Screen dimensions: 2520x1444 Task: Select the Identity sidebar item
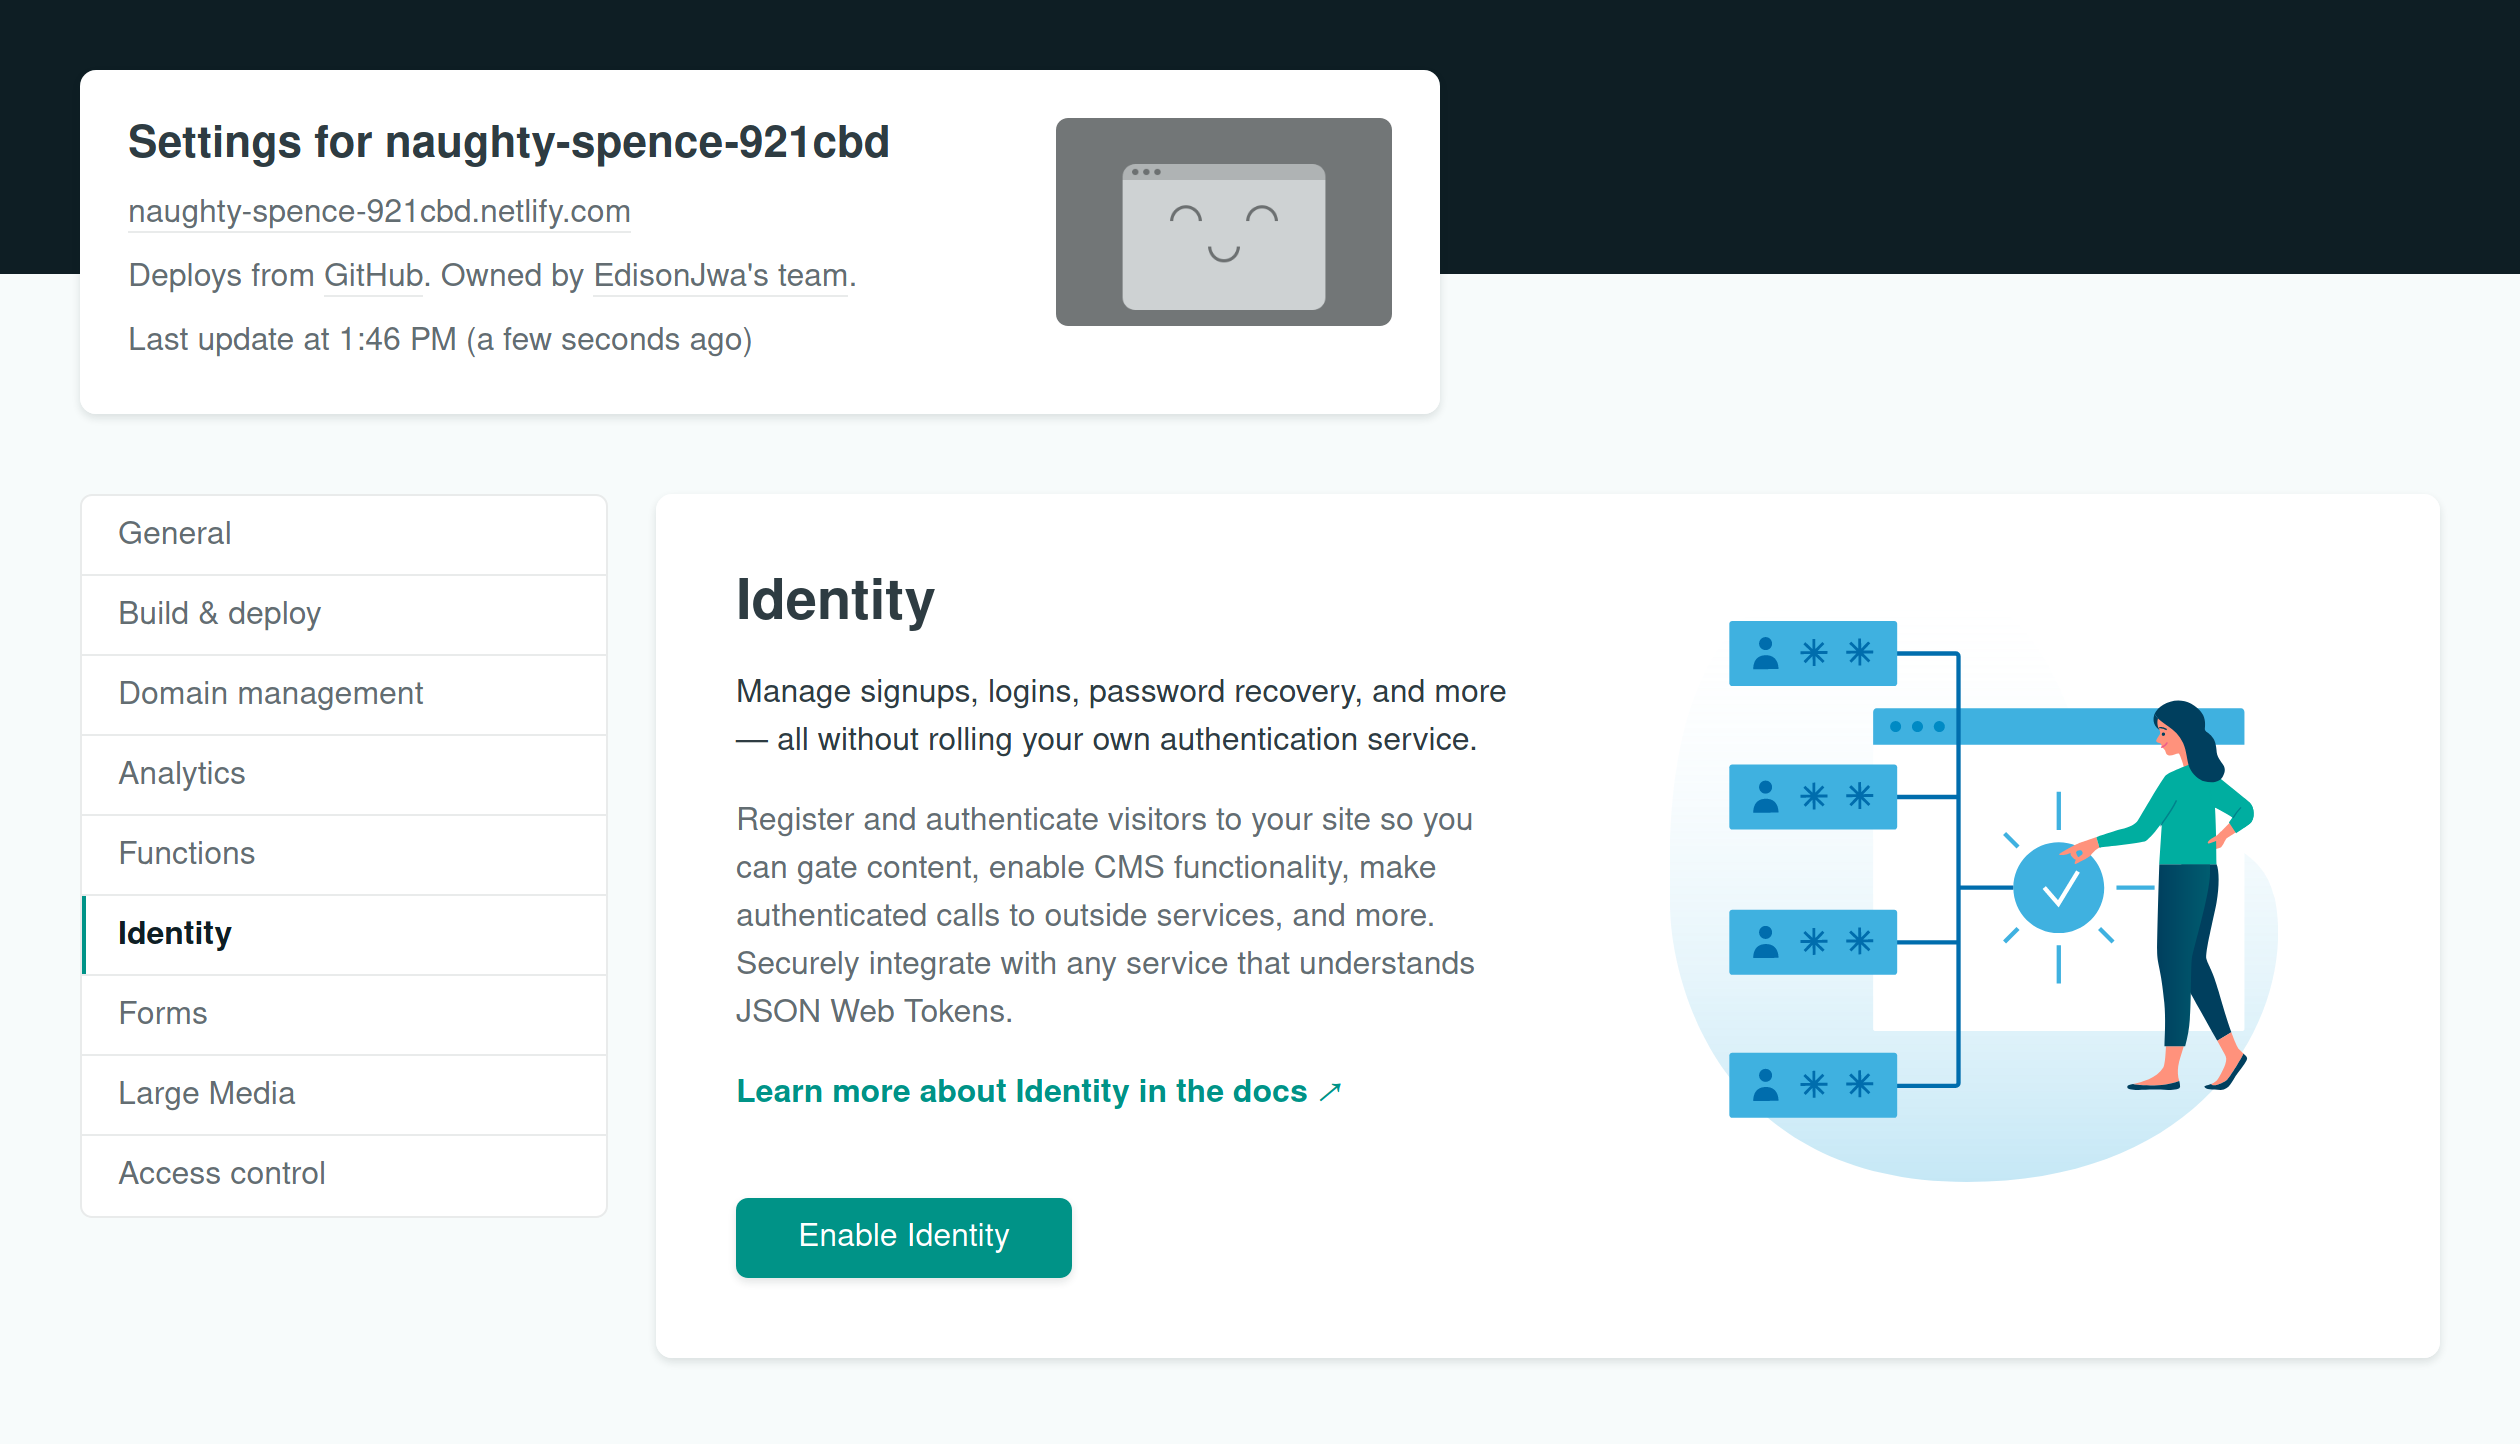point(174,934)
